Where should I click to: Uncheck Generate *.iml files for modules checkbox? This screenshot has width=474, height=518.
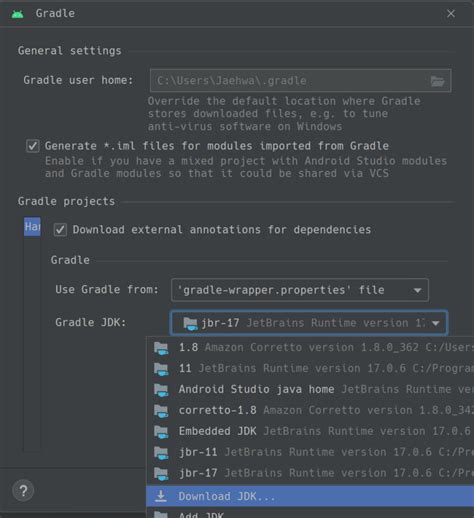33,146
